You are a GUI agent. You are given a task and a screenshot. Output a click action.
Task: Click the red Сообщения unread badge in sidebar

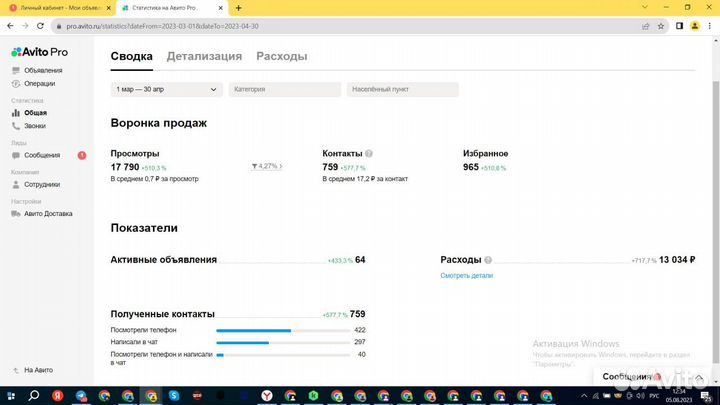click(x=82, y=155)
